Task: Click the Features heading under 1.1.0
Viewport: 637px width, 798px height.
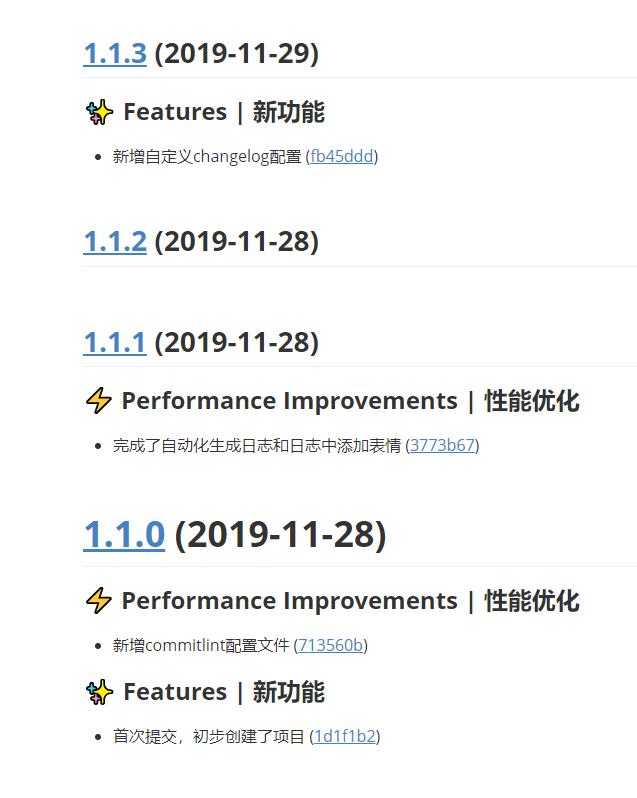Action: [224, 692]
